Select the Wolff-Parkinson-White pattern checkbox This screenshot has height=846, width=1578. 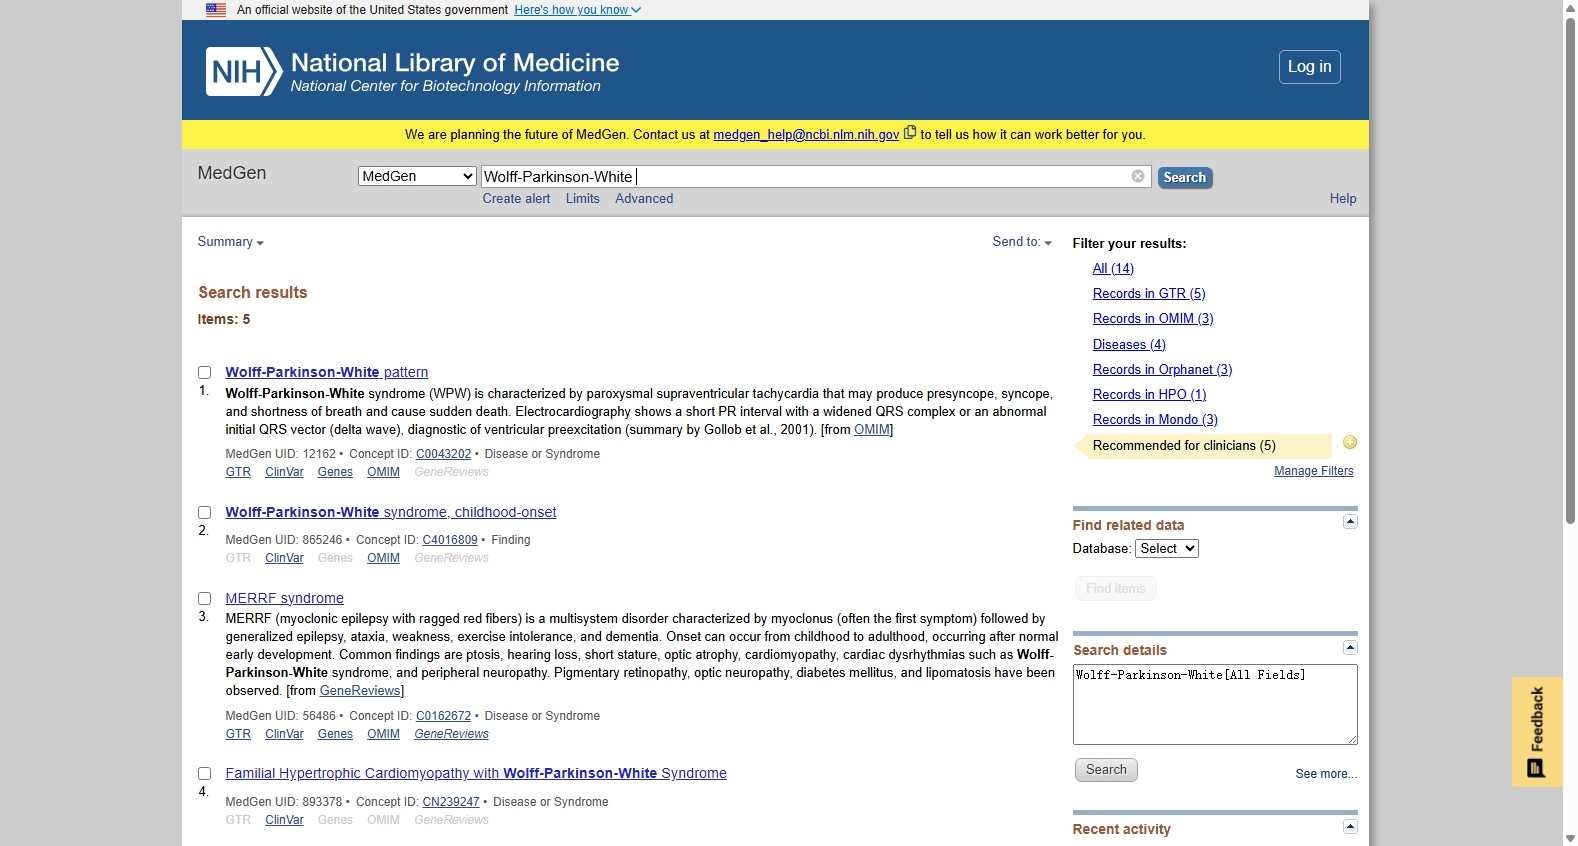[x=204, y=373]
